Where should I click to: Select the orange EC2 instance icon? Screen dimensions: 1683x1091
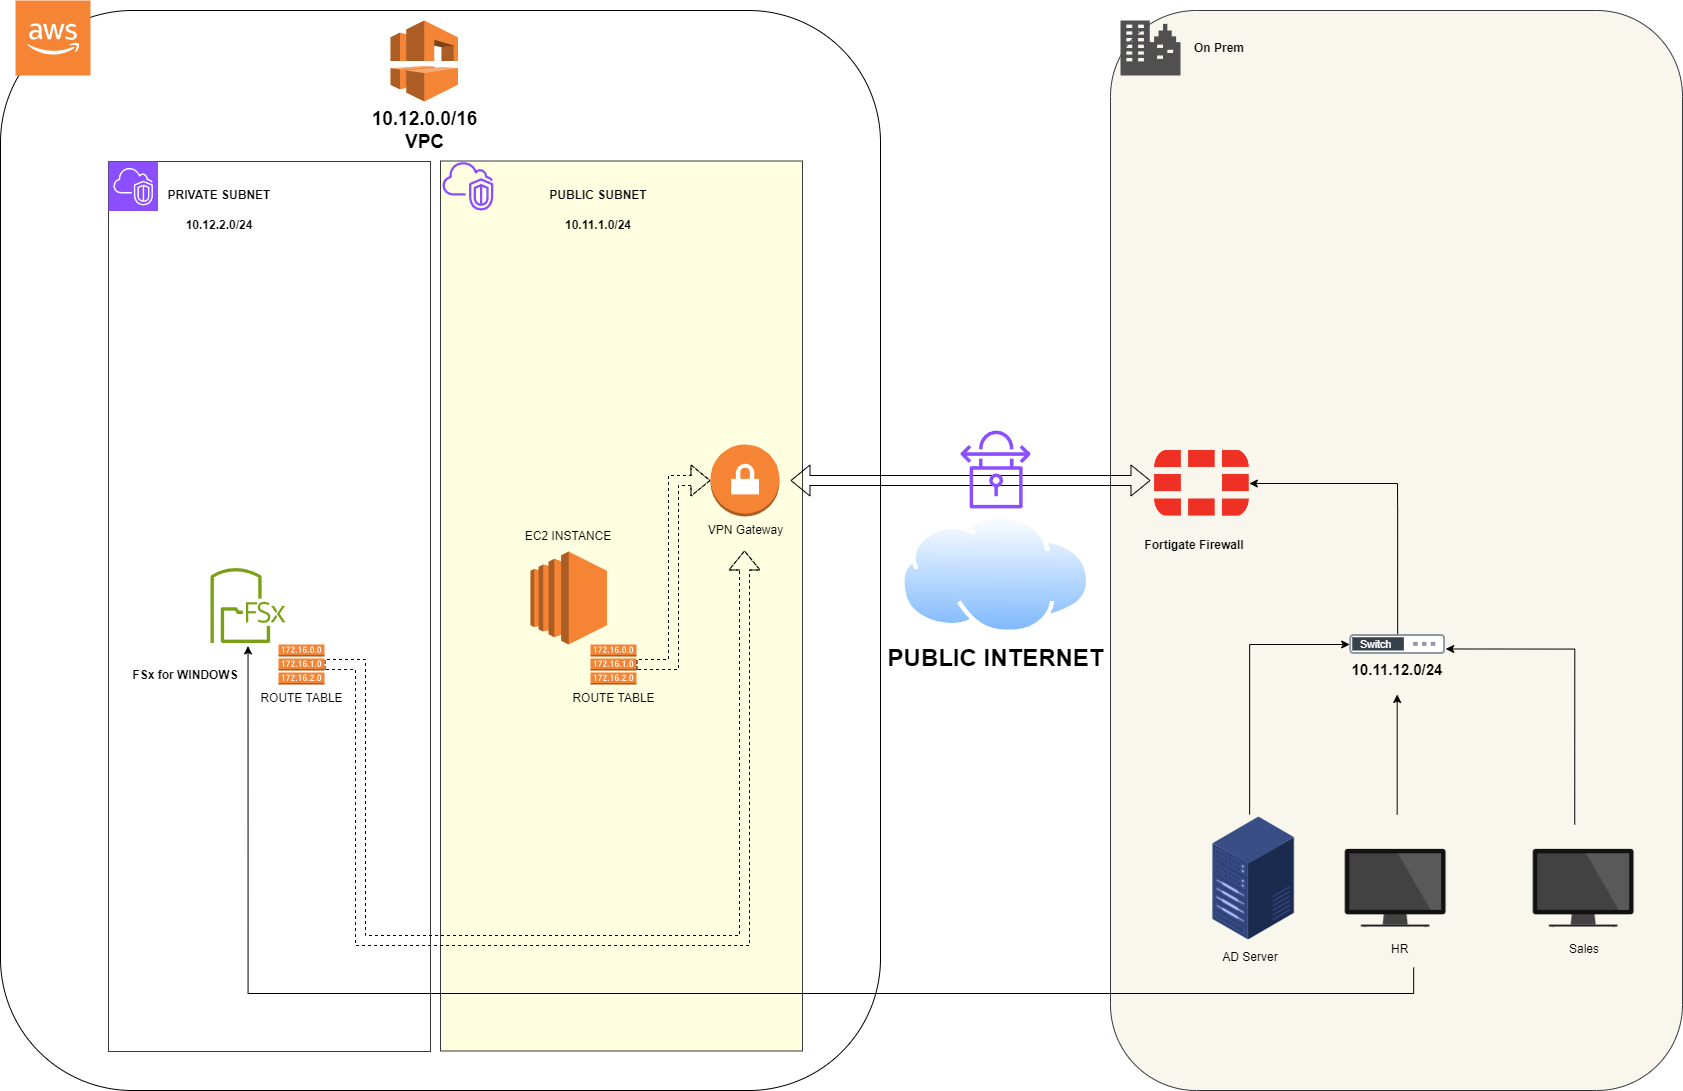[x=569, y=598]
